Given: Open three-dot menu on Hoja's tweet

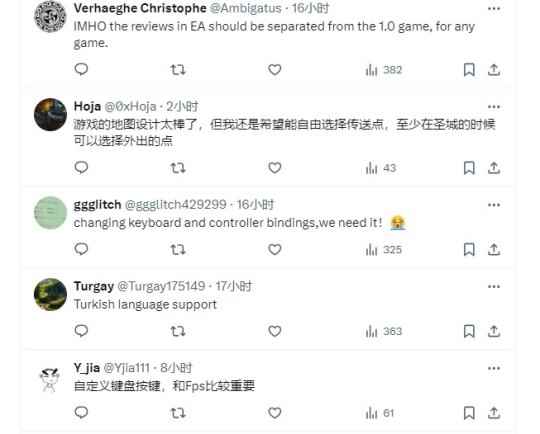Looking at the screenshot, I should coord(494,107).
